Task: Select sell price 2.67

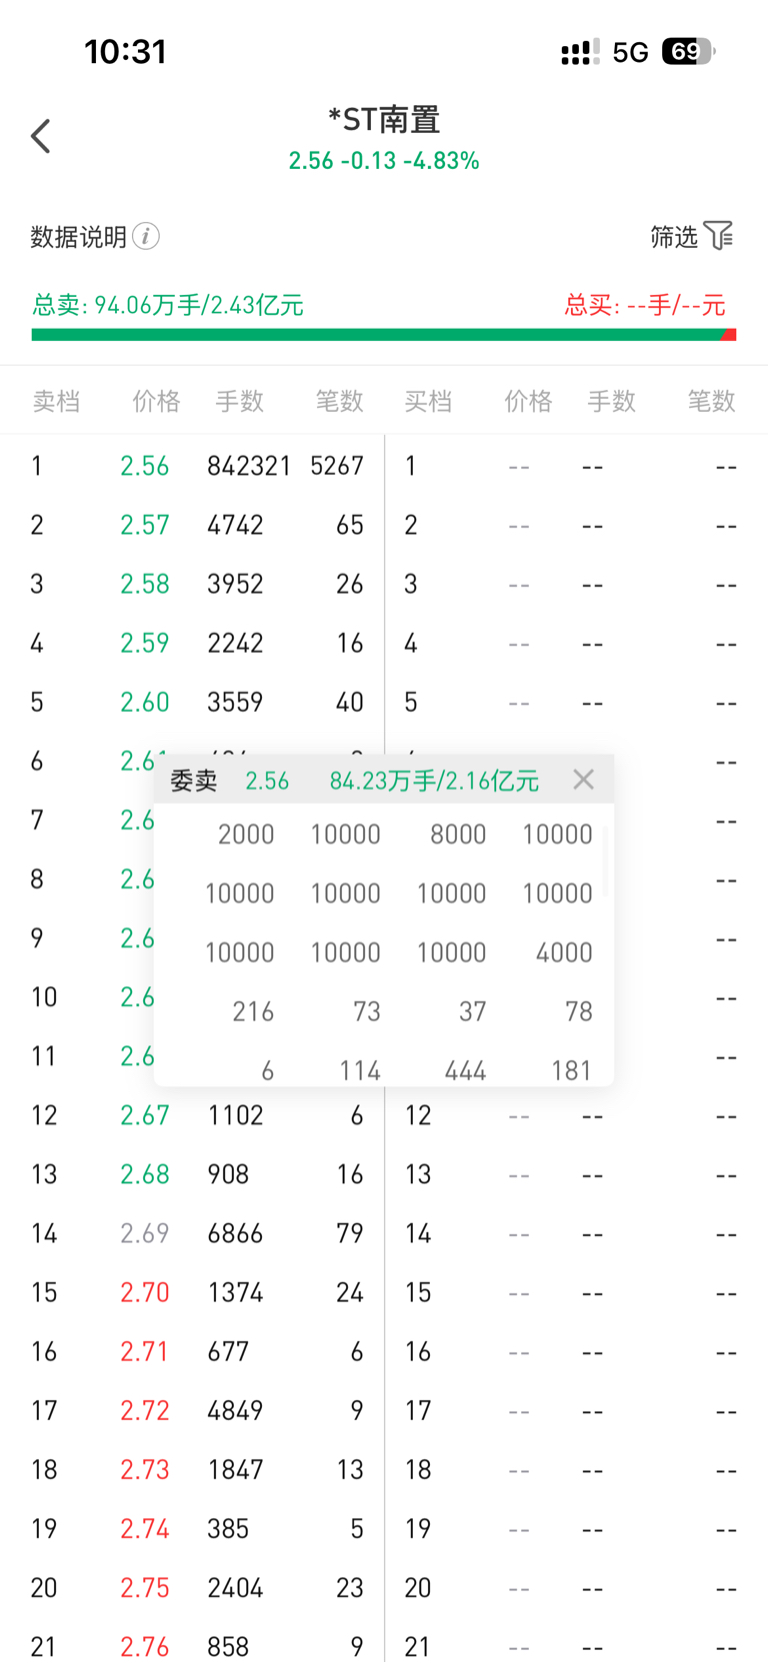Action: [x=145, y=1115]
